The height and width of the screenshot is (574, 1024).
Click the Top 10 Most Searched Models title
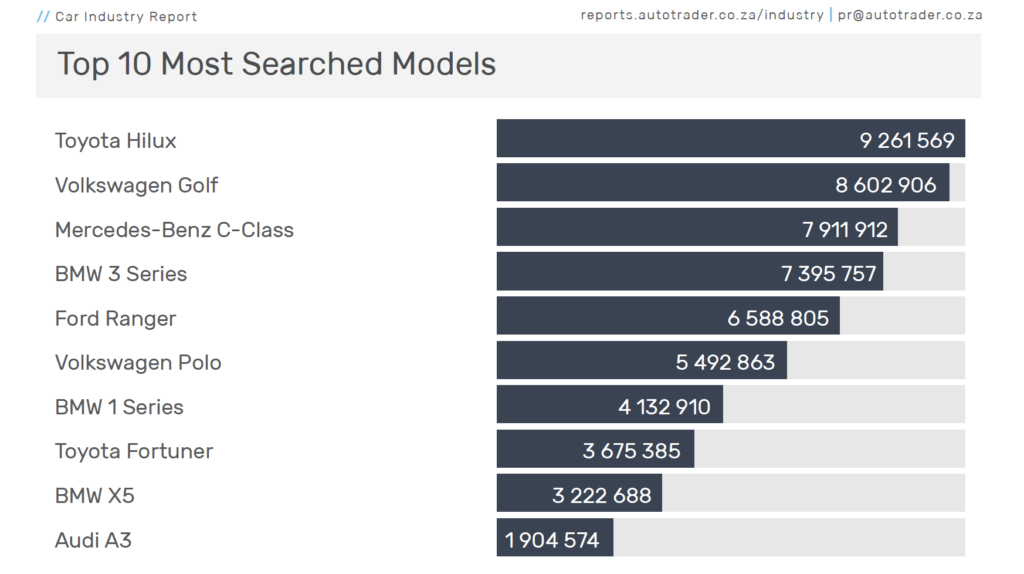point(277,64)
